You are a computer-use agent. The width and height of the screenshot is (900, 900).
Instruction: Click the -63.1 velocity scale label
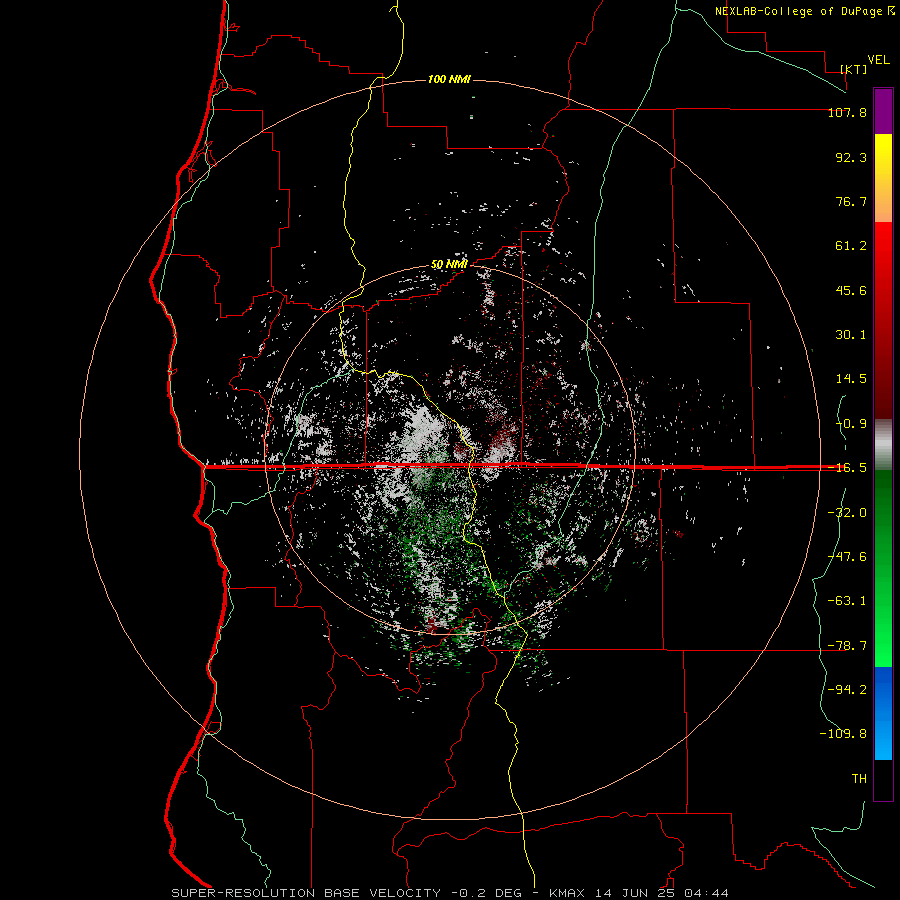[x=847, y=601]
